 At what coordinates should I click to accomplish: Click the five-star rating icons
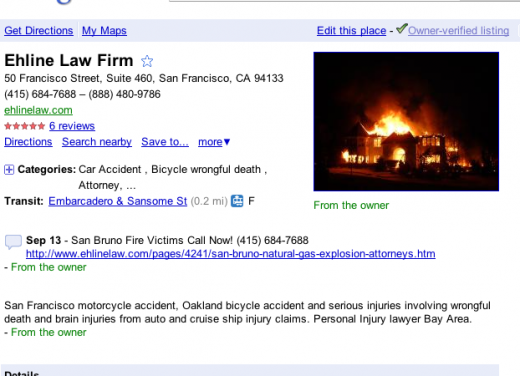24,126
